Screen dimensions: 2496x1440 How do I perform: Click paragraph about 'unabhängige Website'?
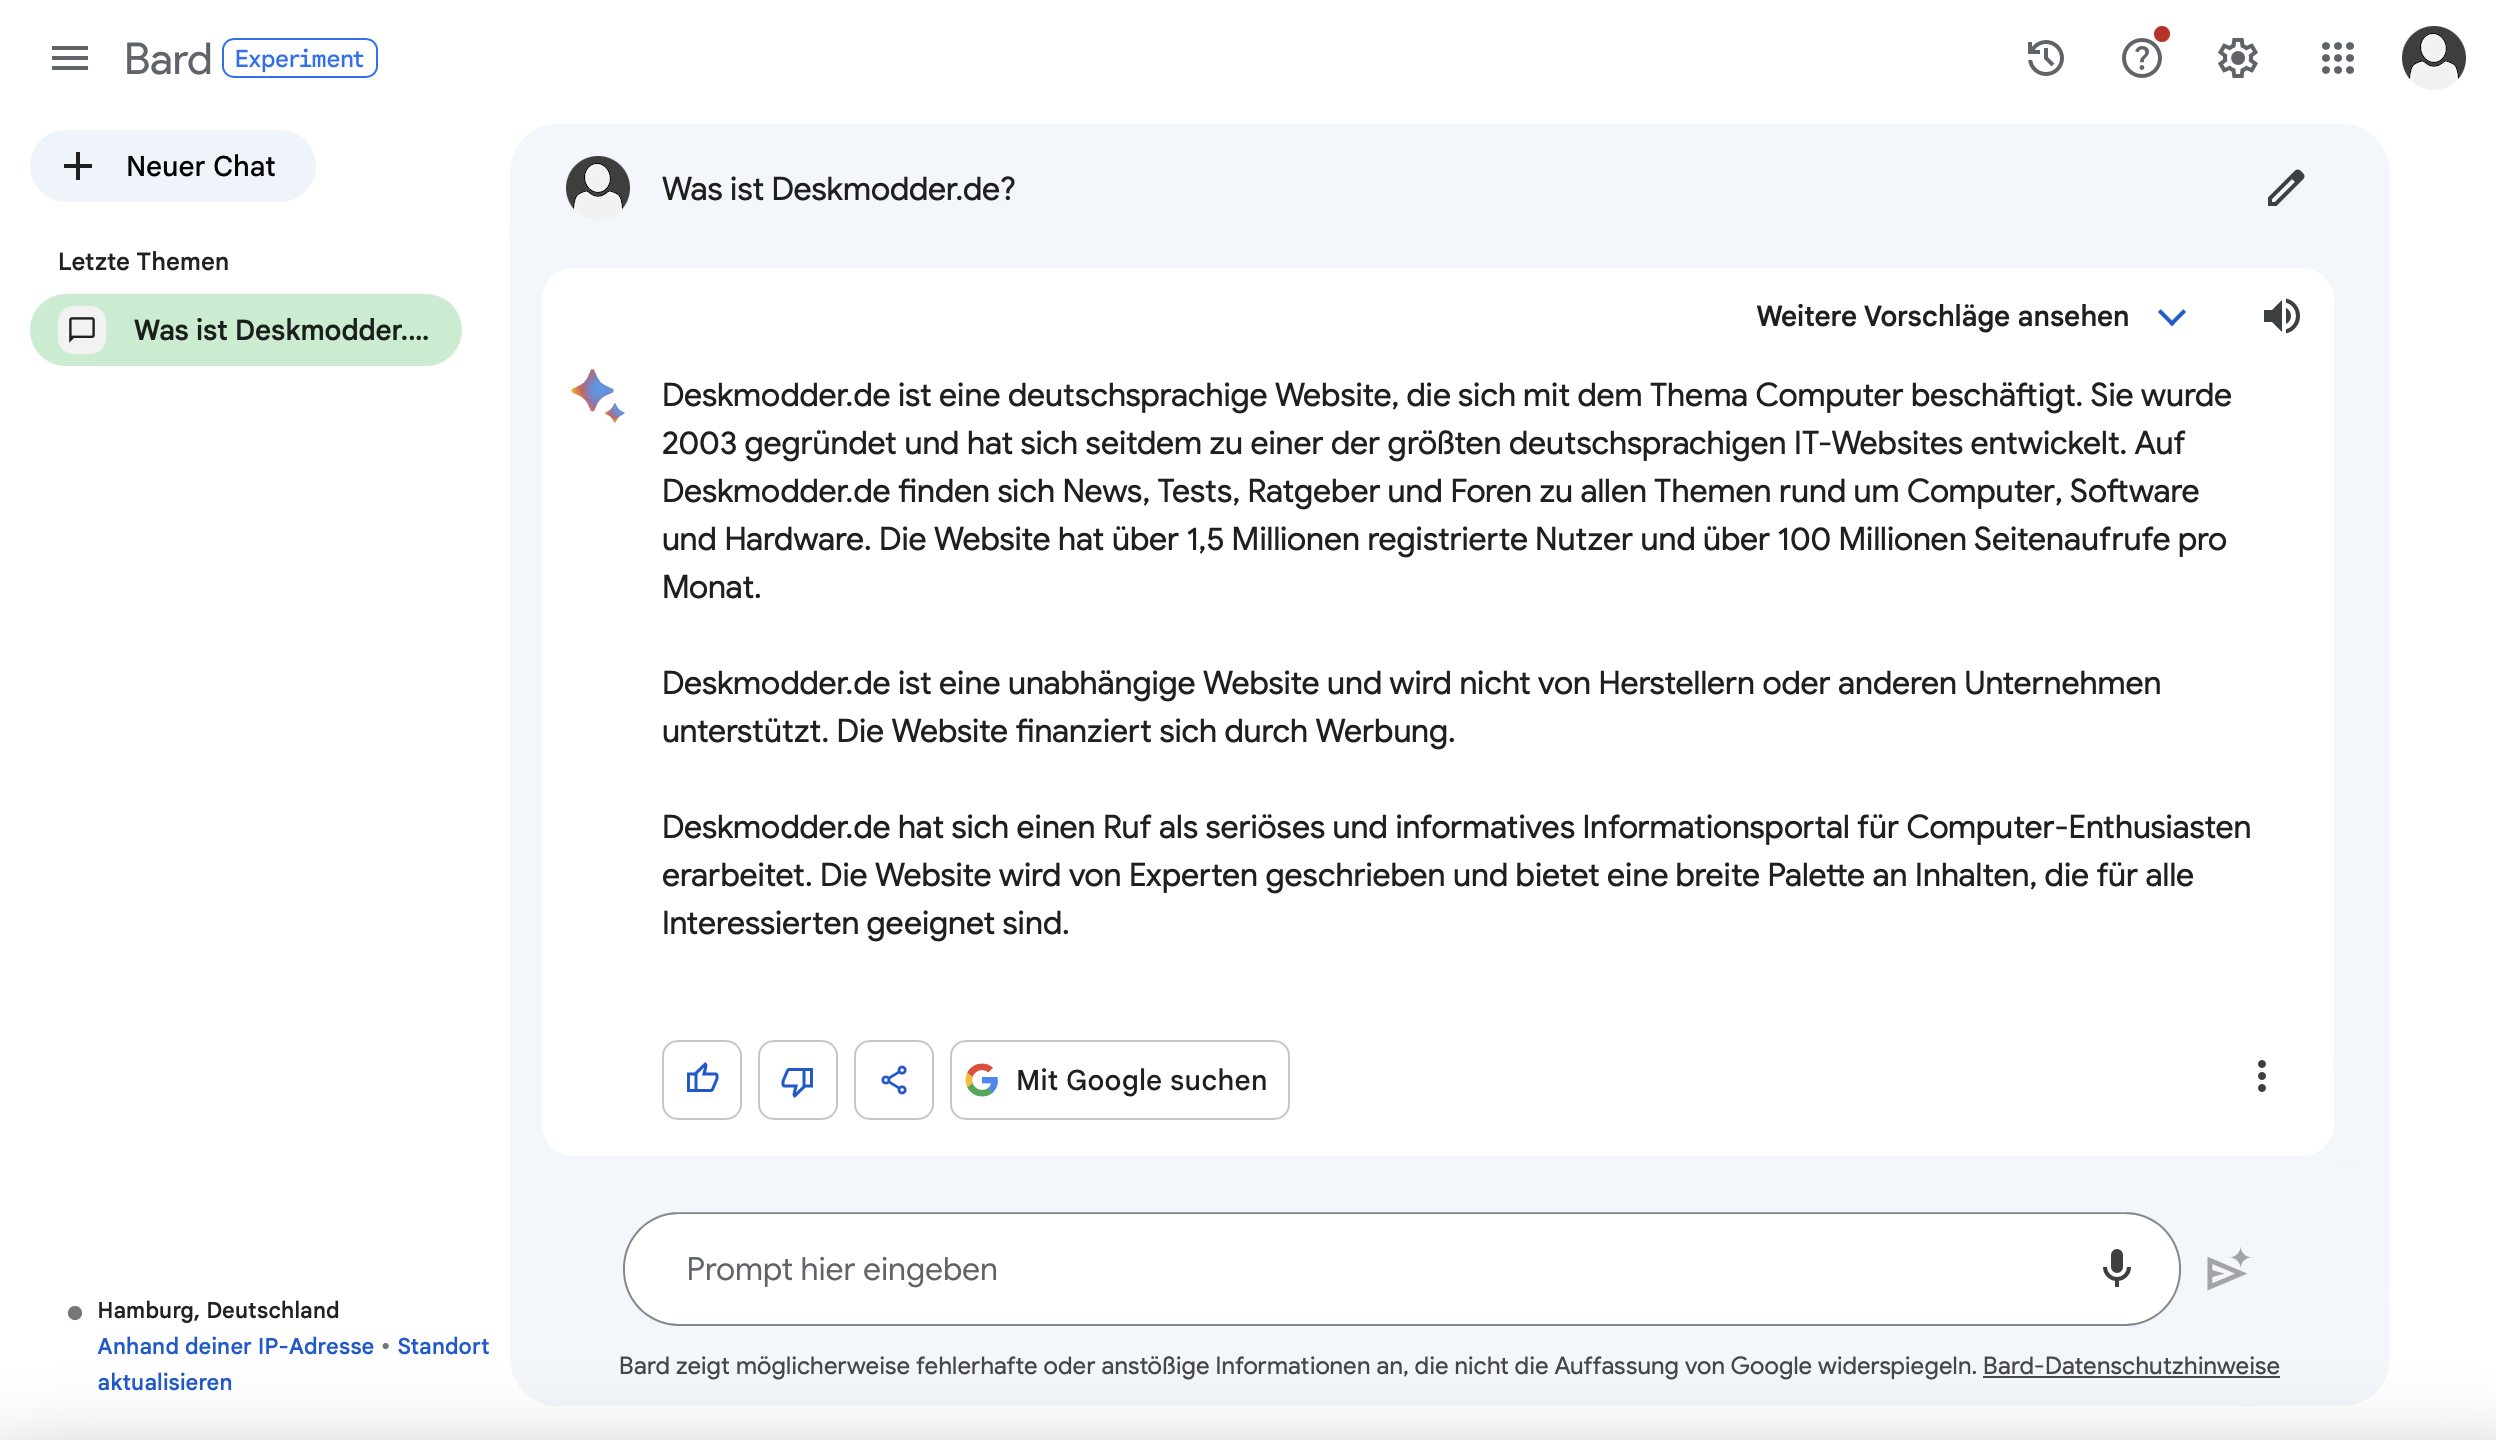1411,707
